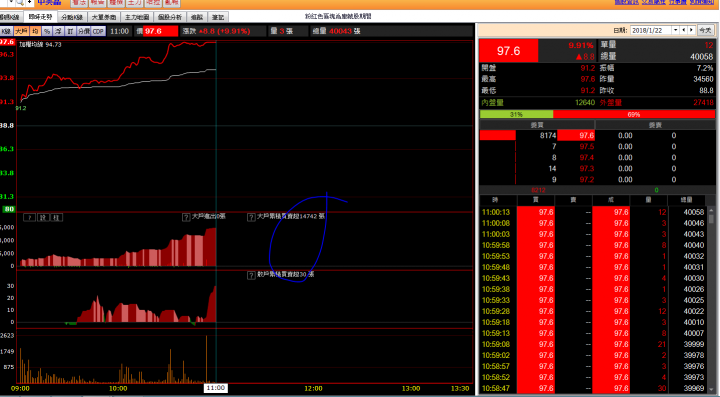Click the ? help box in volume panel
720x397 pixels.
click(x=29, y=218)
